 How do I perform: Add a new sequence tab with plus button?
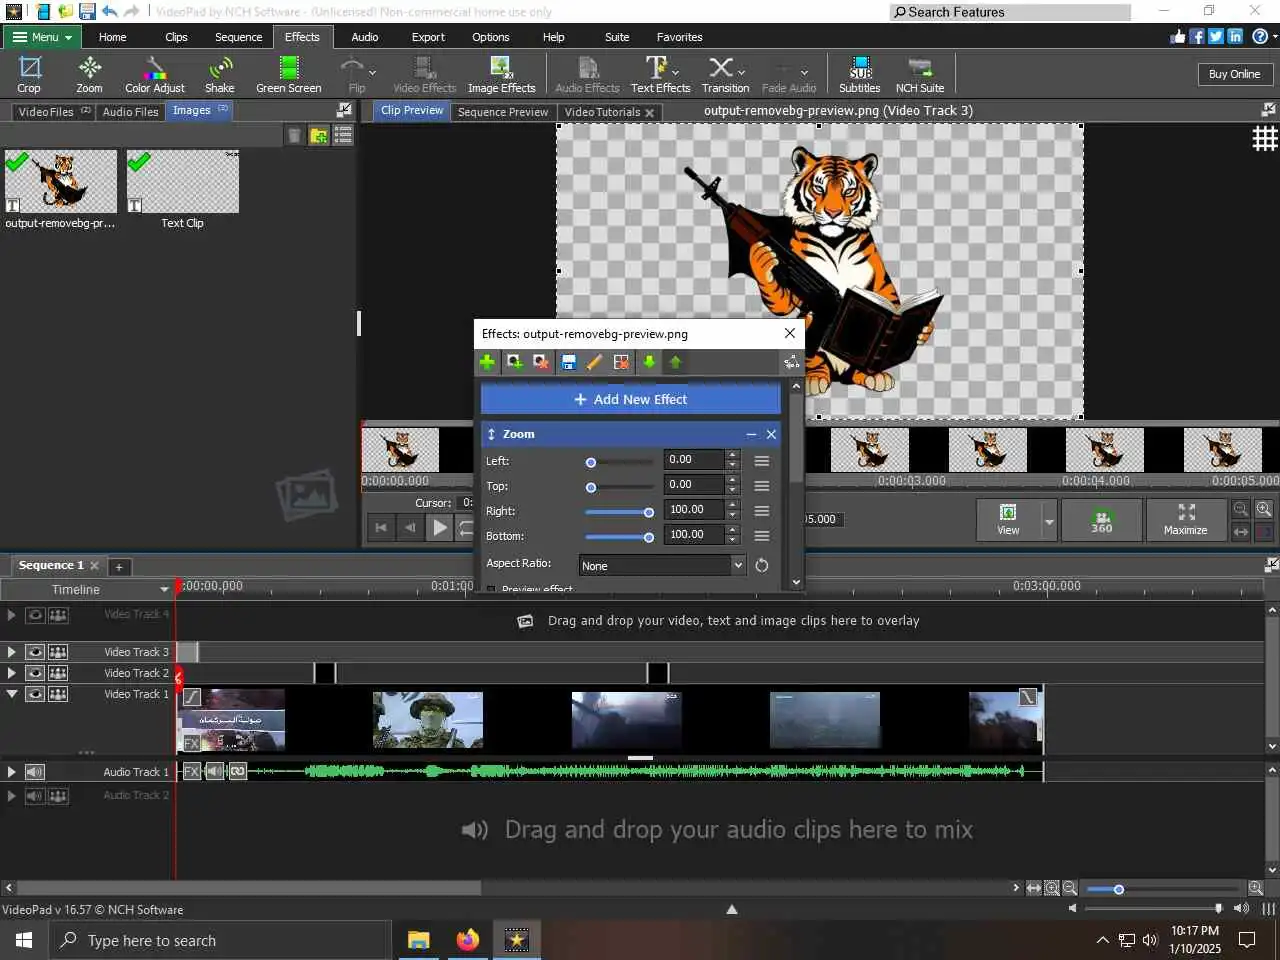click(119, 567)
